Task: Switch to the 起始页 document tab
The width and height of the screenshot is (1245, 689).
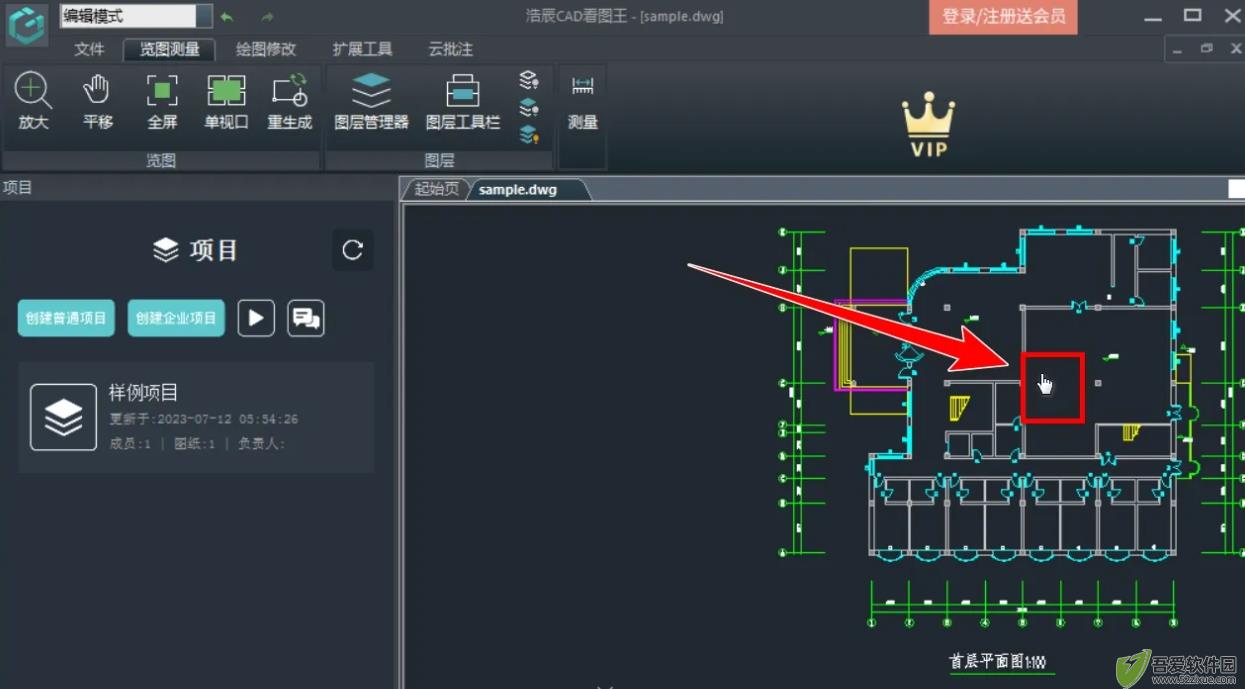Action: 436,189
